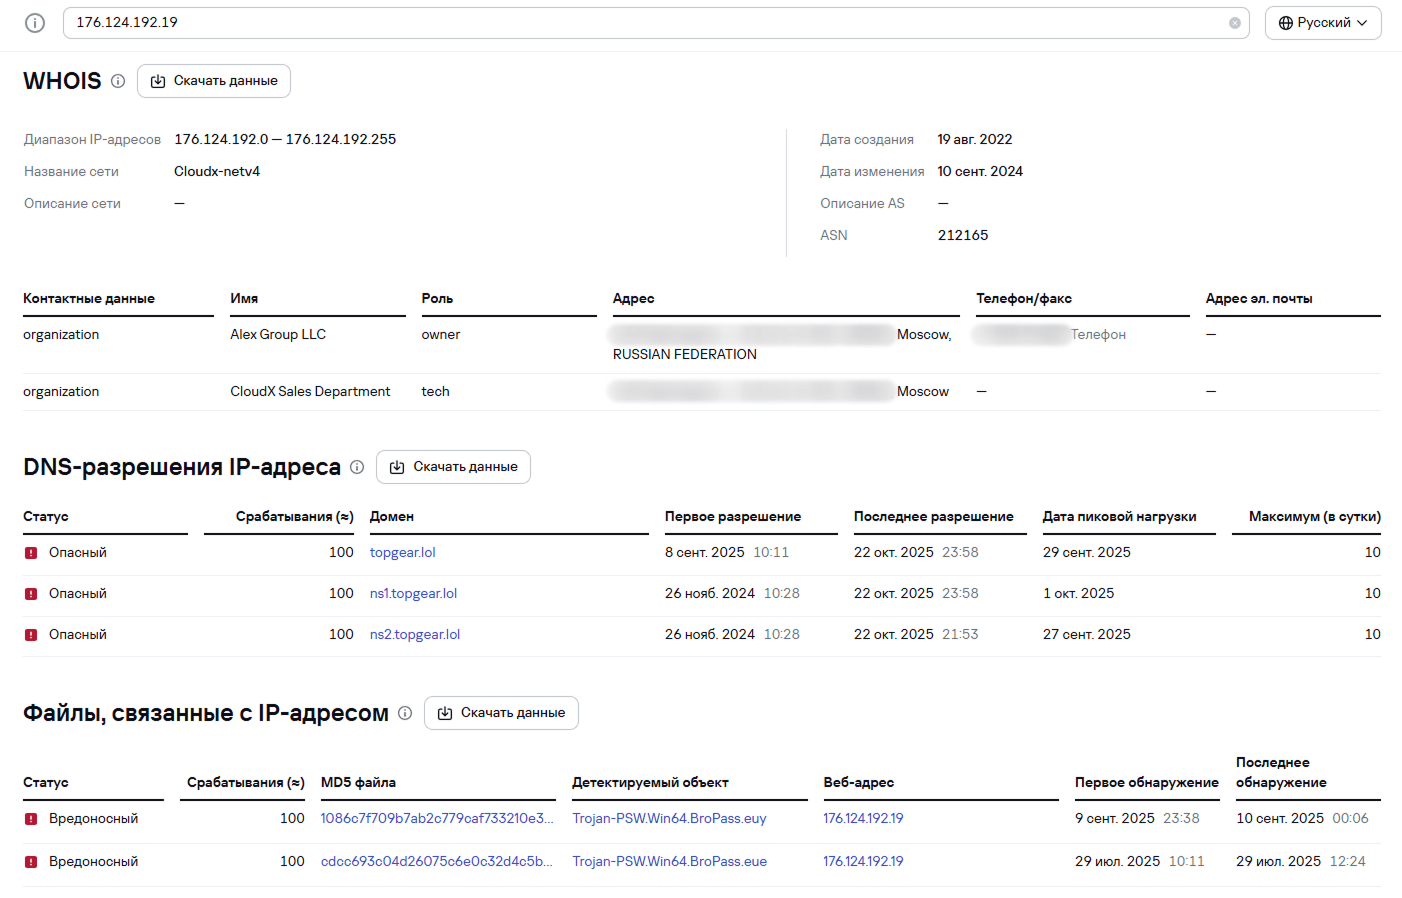Click info icon beside DNS-разрешения IP-адреса heading
This screenshot has height=898, width=1402.
tap(357, 467)
